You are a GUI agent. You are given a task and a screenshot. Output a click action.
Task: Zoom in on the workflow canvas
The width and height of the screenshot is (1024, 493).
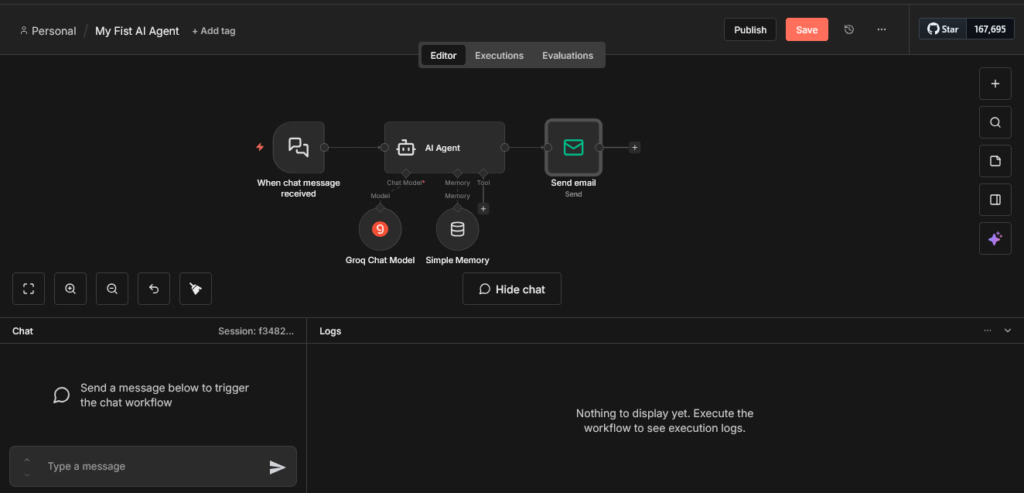tap(71, 289)
